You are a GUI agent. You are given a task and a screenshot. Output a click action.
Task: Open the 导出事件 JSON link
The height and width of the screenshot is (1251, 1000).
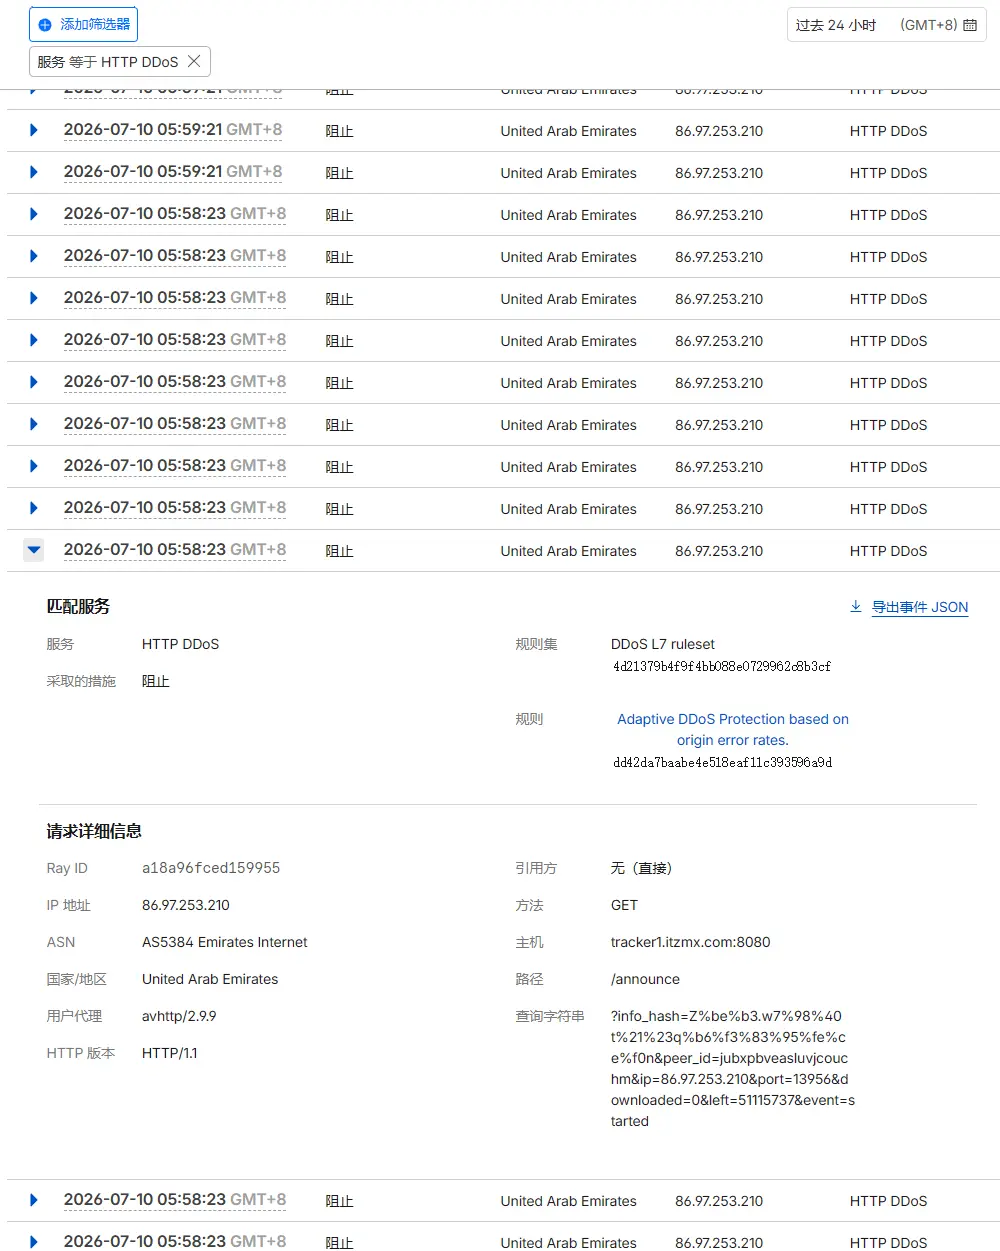(920, 607)
